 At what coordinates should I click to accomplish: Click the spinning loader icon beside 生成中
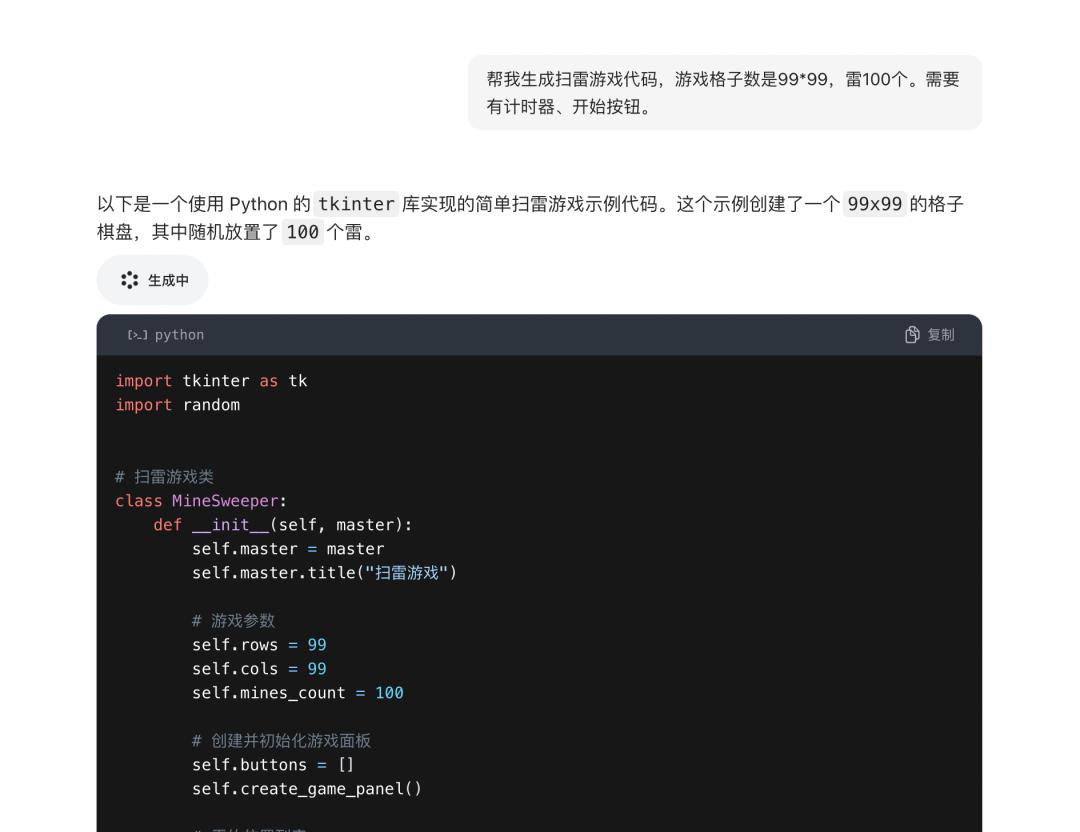129,280
